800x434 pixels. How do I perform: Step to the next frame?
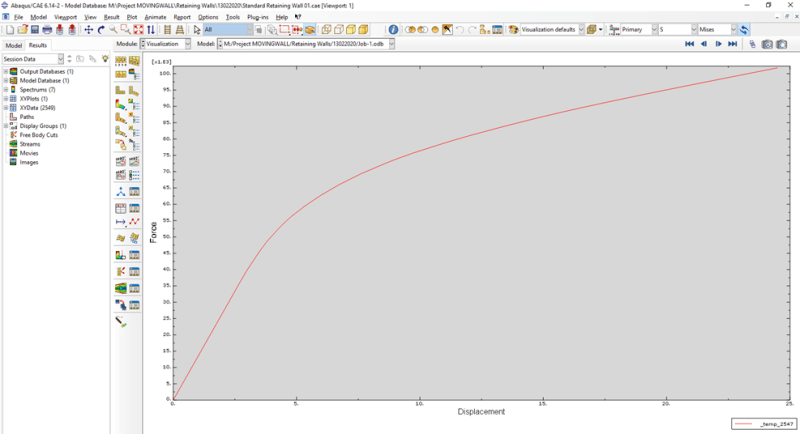(x=718, y=44)
